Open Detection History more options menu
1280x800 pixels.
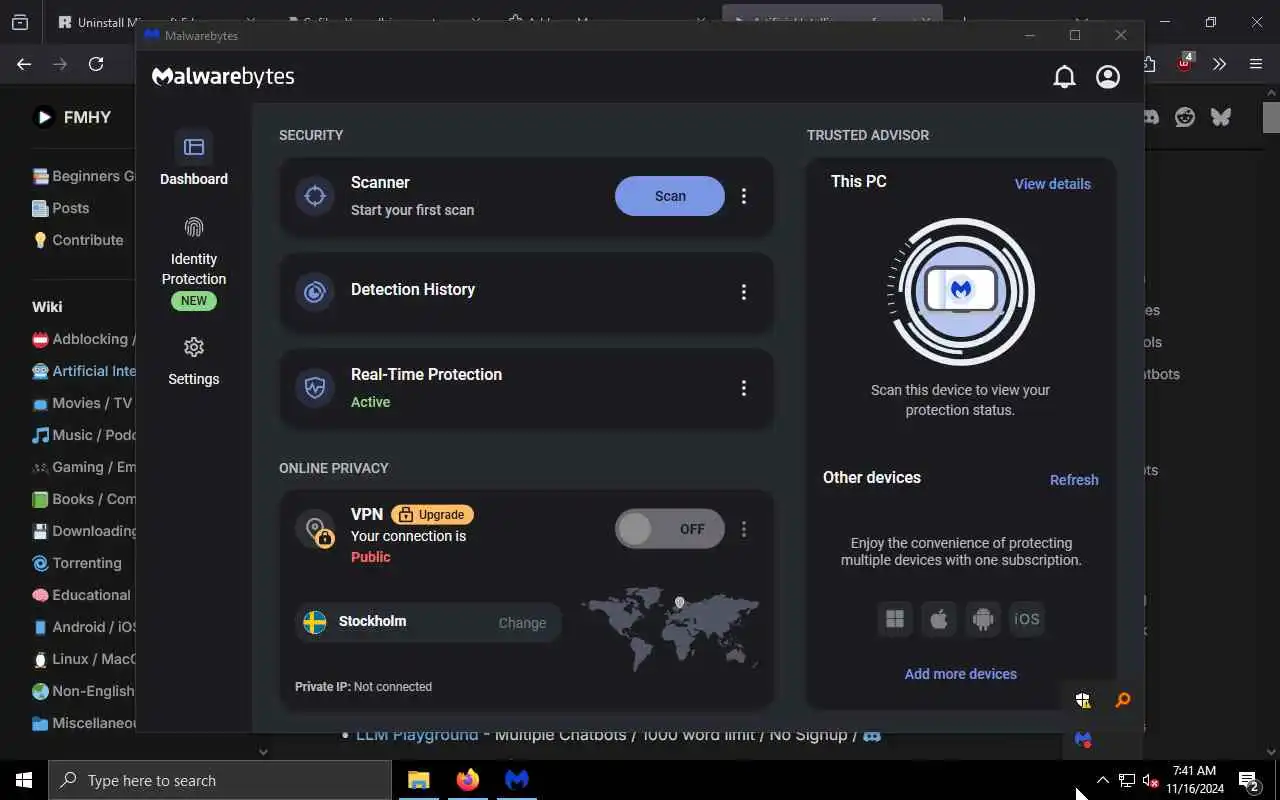[x=743, y=292]
